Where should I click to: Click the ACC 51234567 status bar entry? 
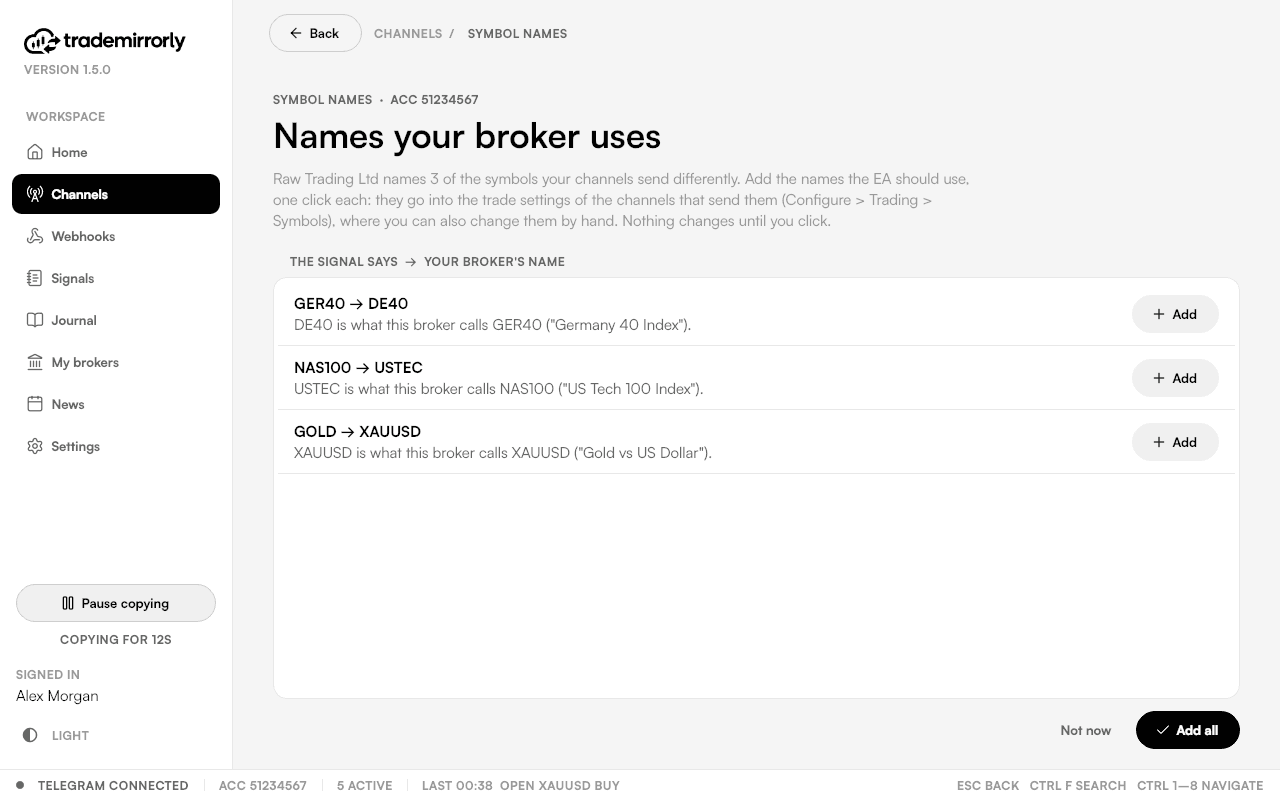(x=263, y=785)
